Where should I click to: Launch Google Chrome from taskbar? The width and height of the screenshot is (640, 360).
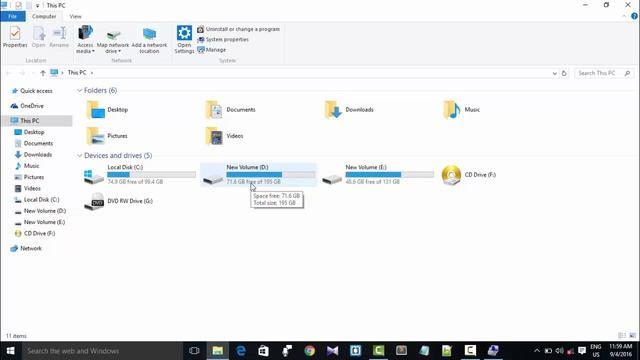point(310,351)
